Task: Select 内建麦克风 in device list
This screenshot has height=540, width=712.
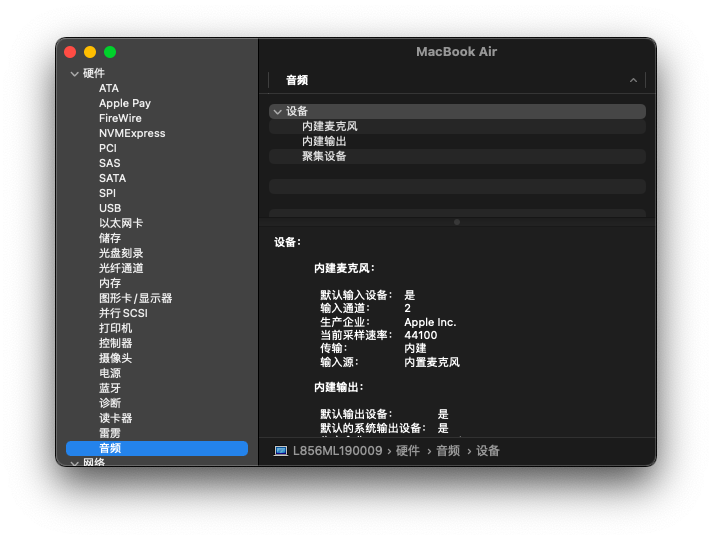Action: pos(329,127)
